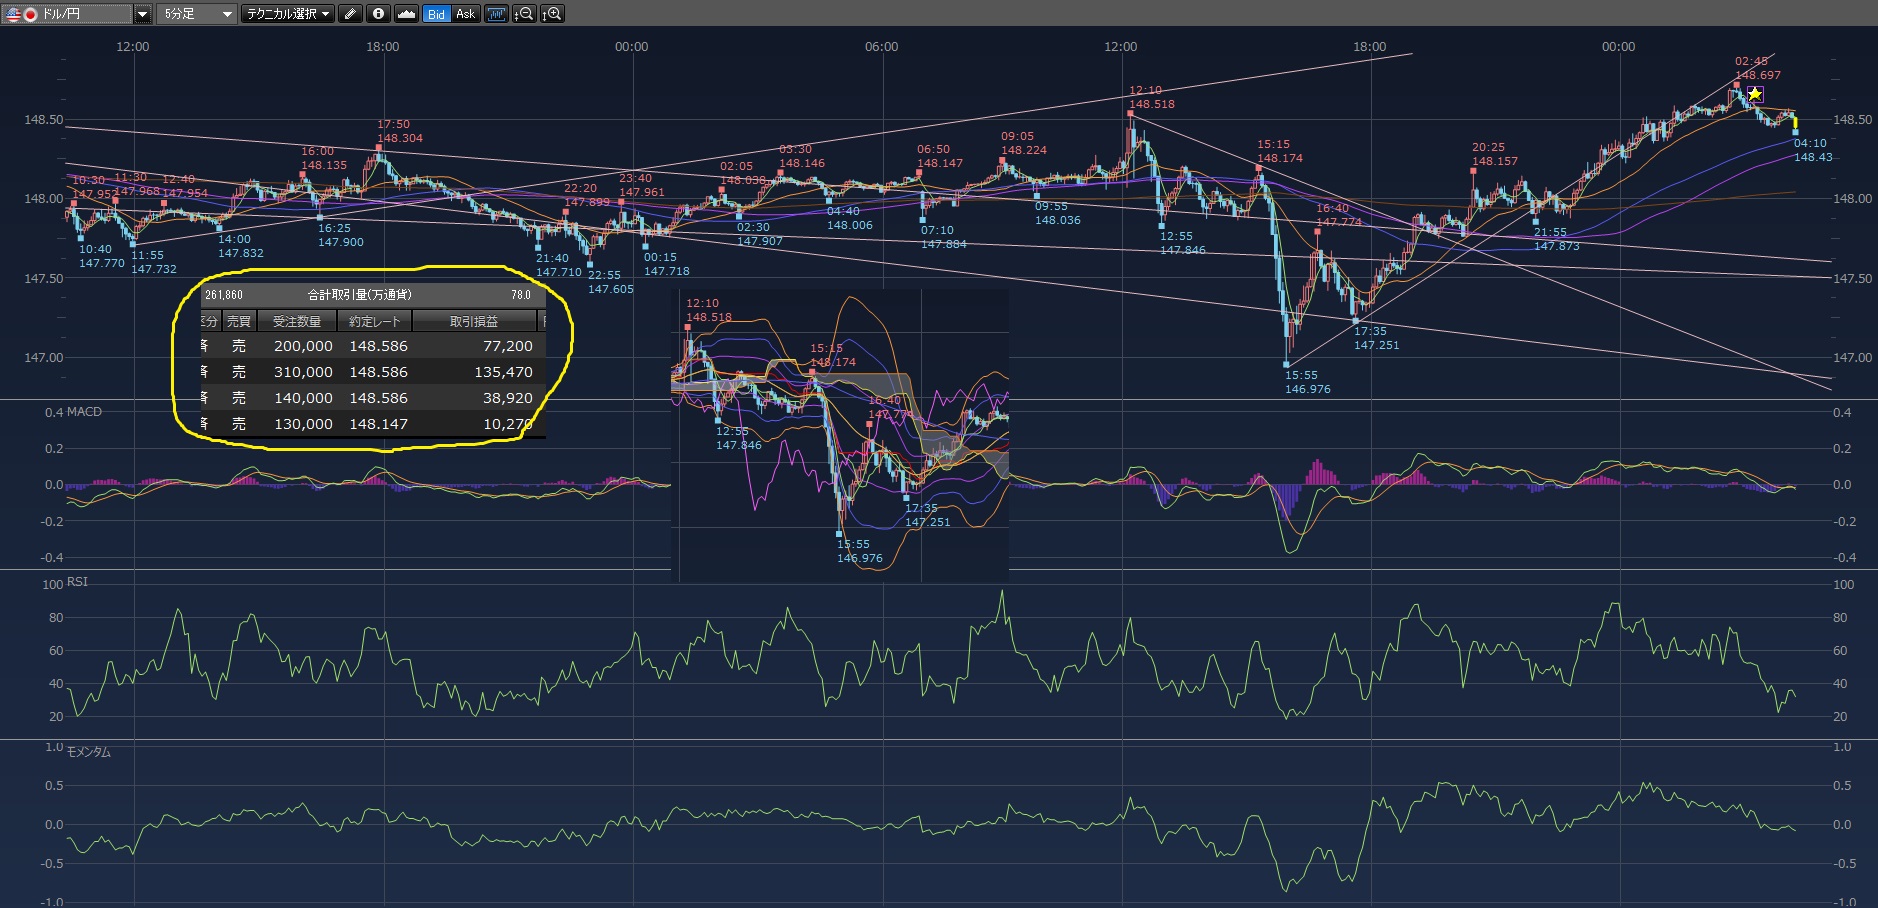Sort by 受注数量 column header
The width and height of the screenshot is (1878, 908).
pos(297,321)
